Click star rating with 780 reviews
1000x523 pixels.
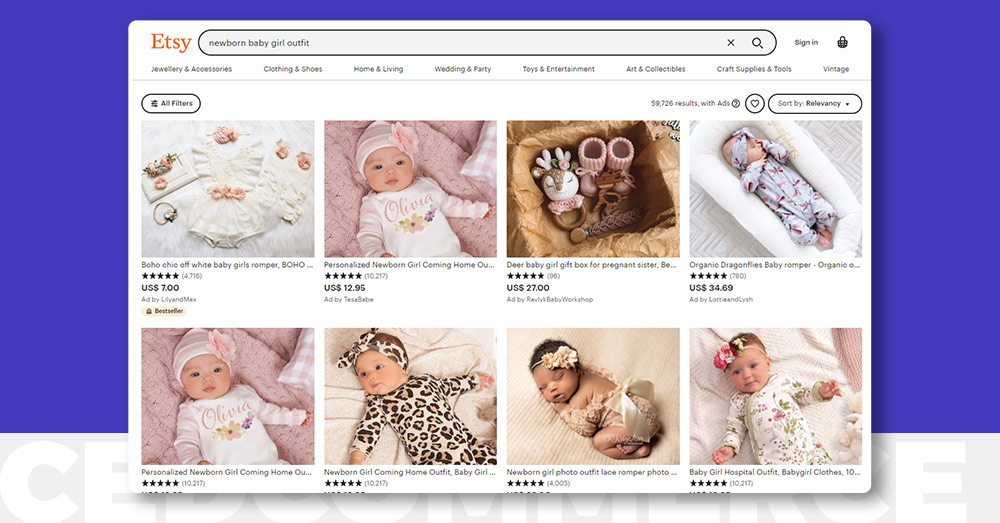tap(717, 276)
